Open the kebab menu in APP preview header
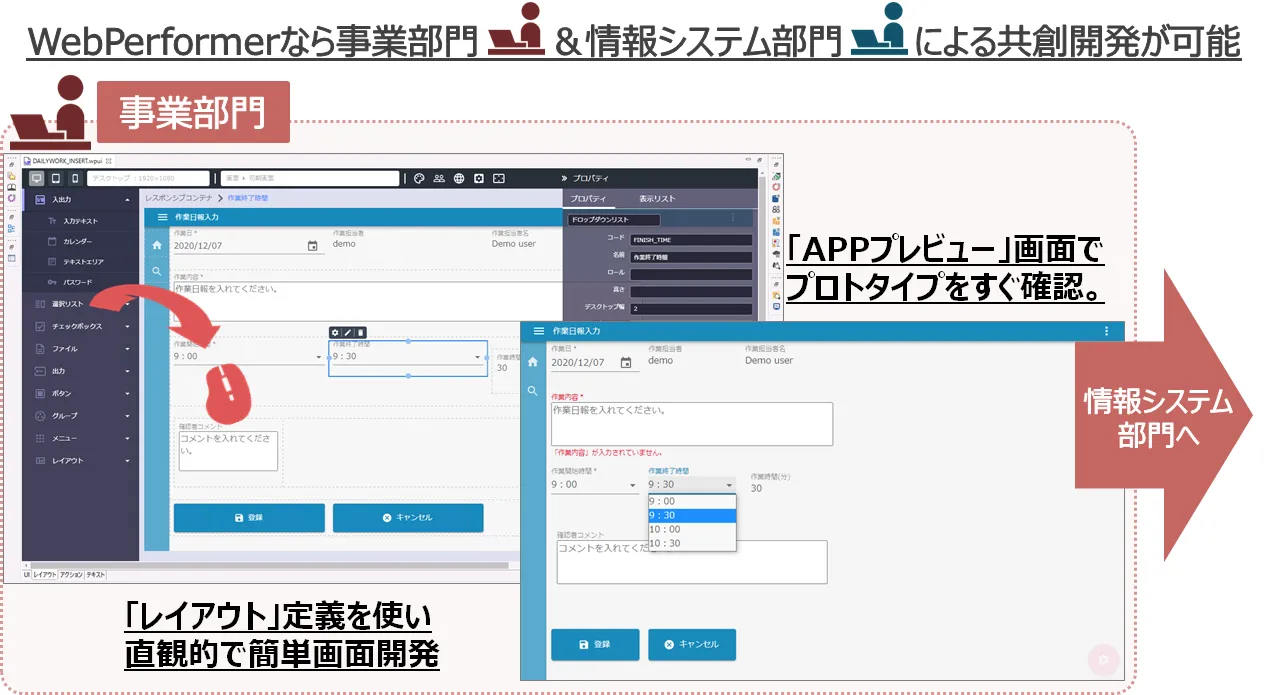The image size is (1268, 695). [x=1106, y=331]
